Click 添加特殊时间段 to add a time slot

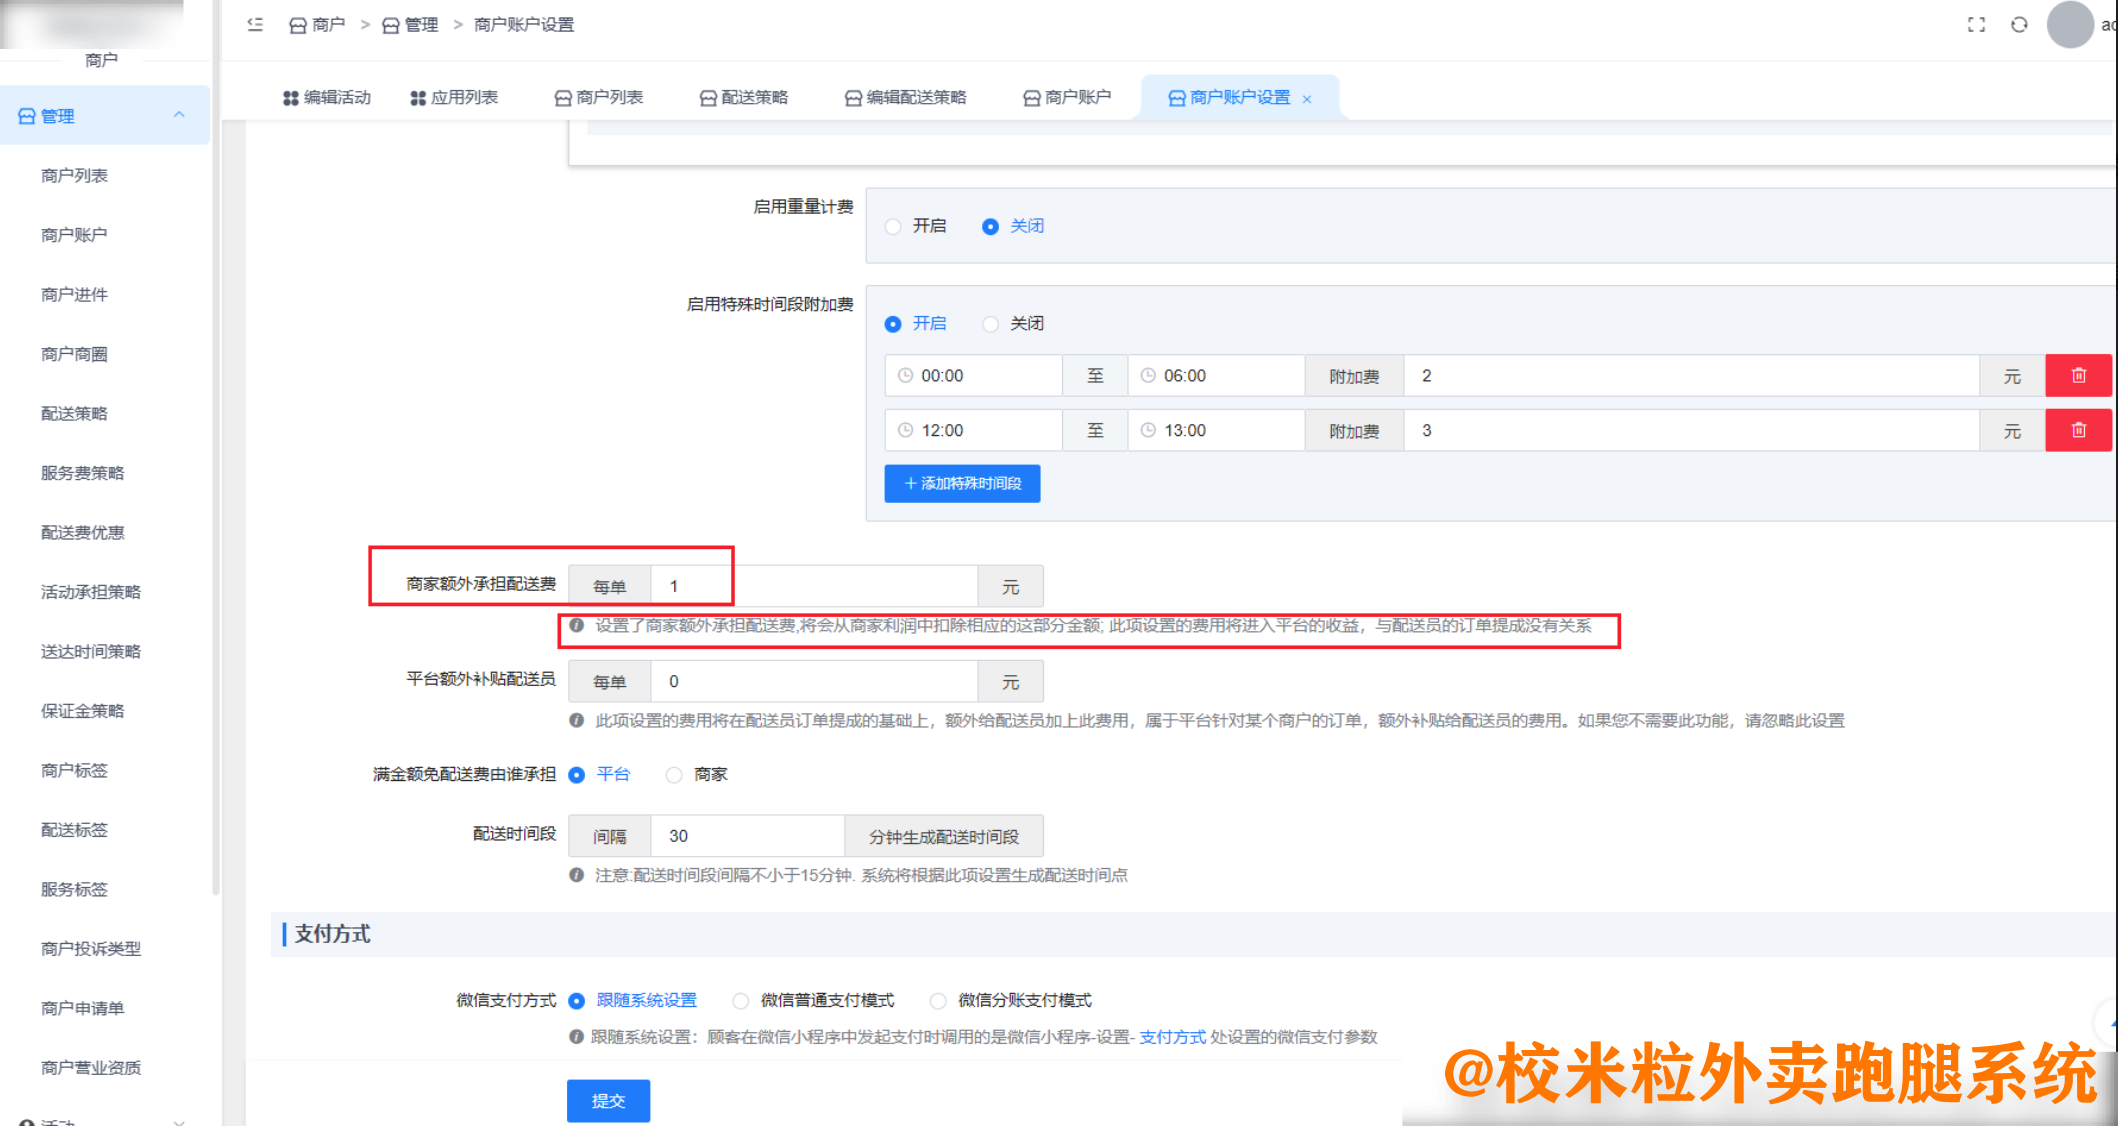click(x=961, y=483)
